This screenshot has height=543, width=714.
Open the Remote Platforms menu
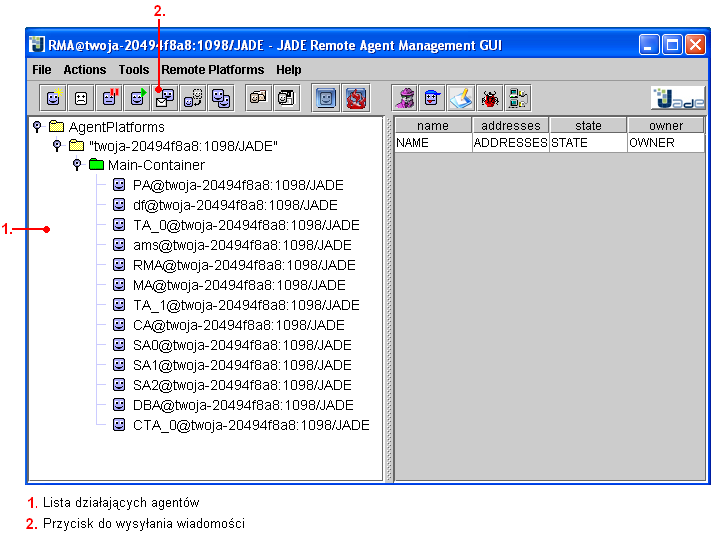tap(213, 70)
